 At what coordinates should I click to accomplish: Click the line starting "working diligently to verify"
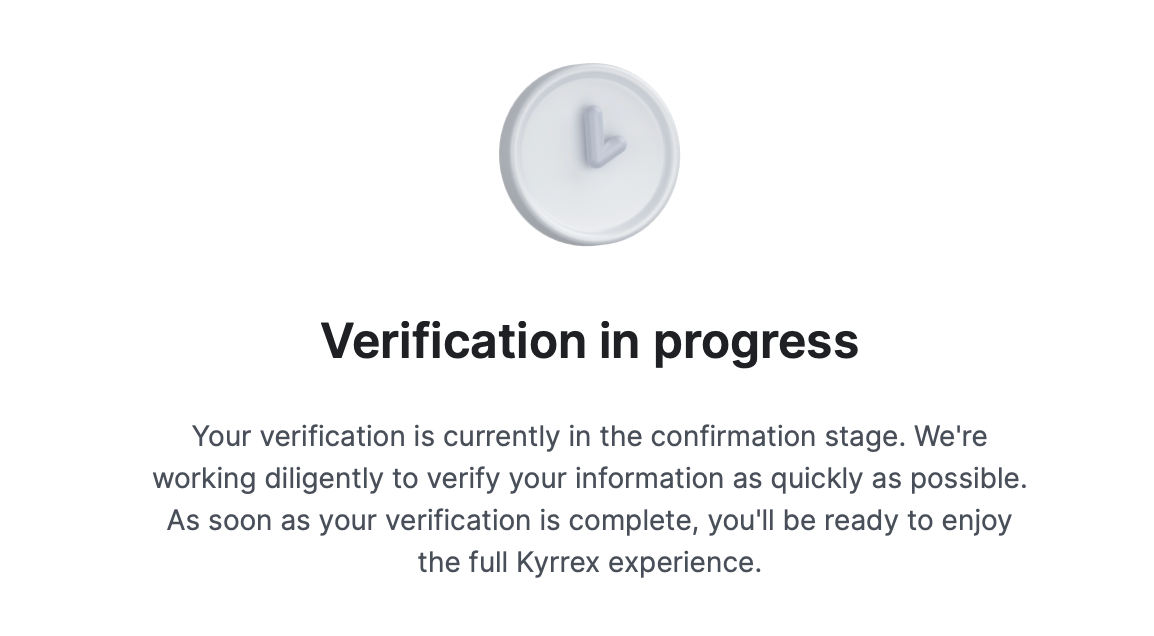[589, 479]
